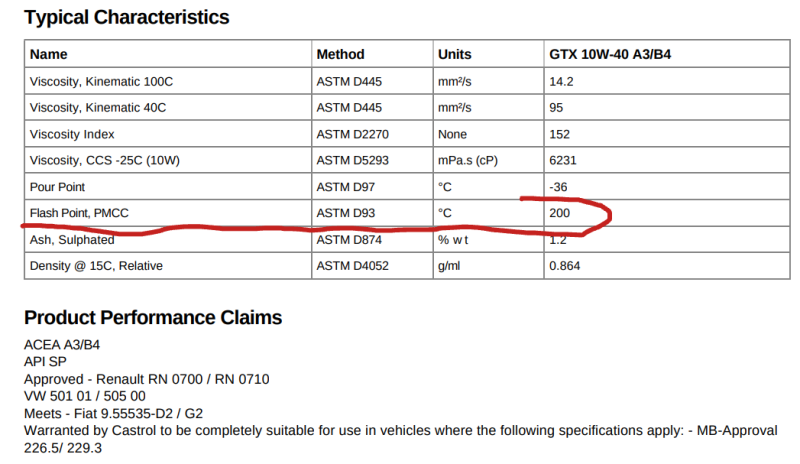The height and width of the screenshot is (464, 800).
Task: Click the Pour Point value -36
Action: tap(559, 187)
